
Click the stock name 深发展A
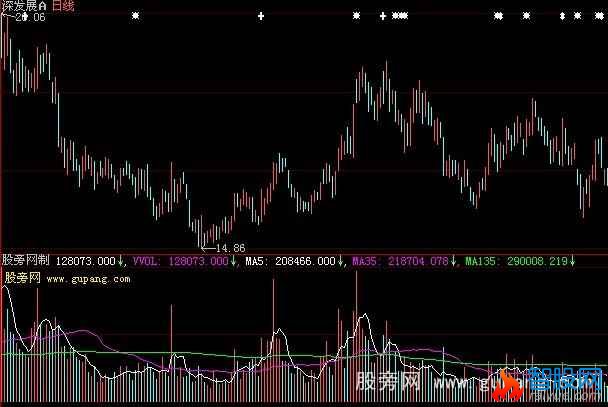[24, 5]
